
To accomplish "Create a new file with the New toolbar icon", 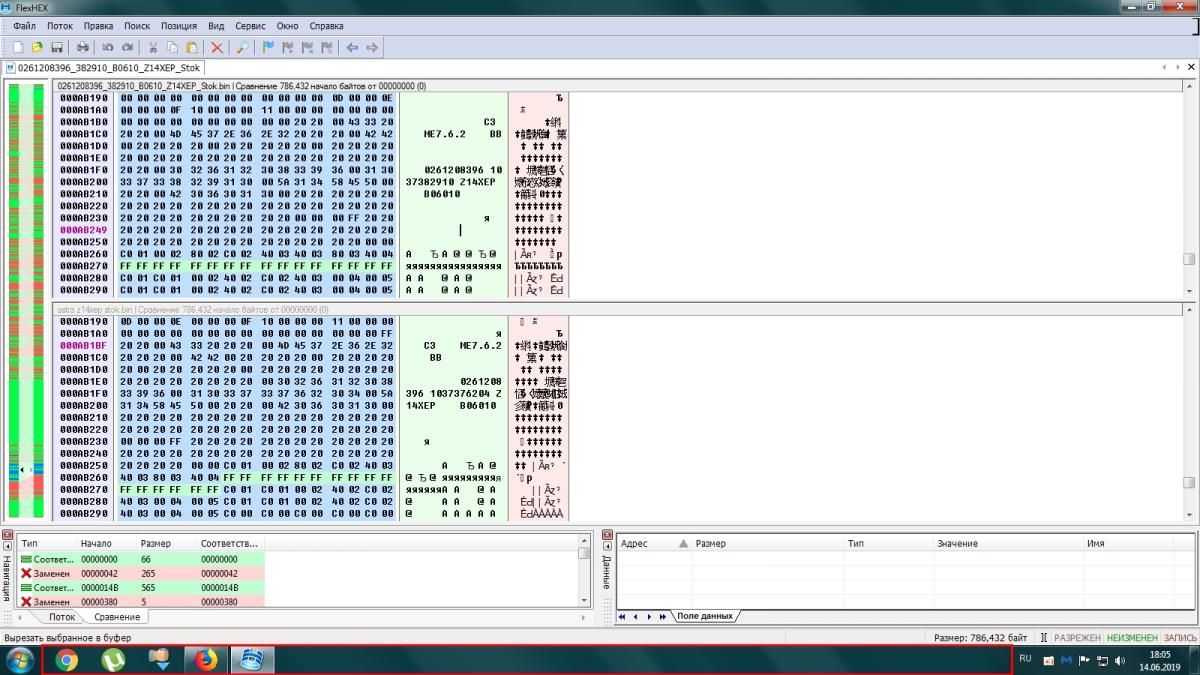I will (x=18, y=47).
